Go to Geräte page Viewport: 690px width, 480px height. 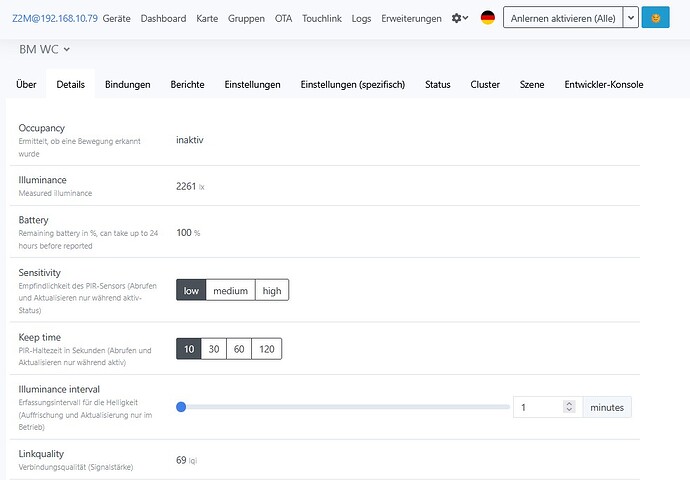(x=117, y=18)
